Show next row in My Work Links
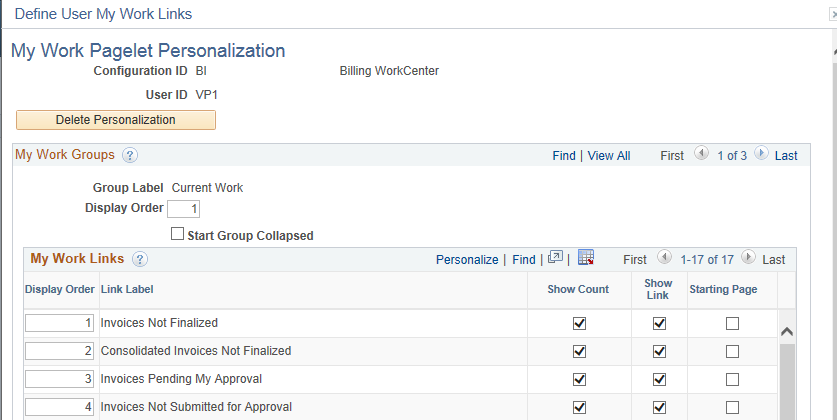The height and width of the screenshot is (420, 837). (748, 257)
